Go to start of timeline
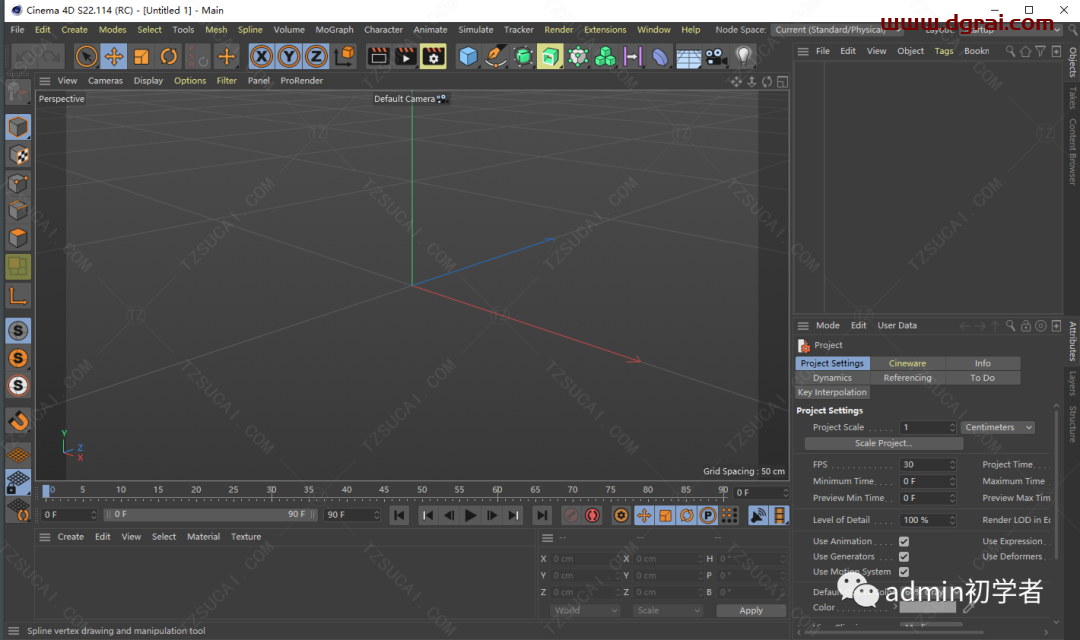 click(x=399, y=515)
